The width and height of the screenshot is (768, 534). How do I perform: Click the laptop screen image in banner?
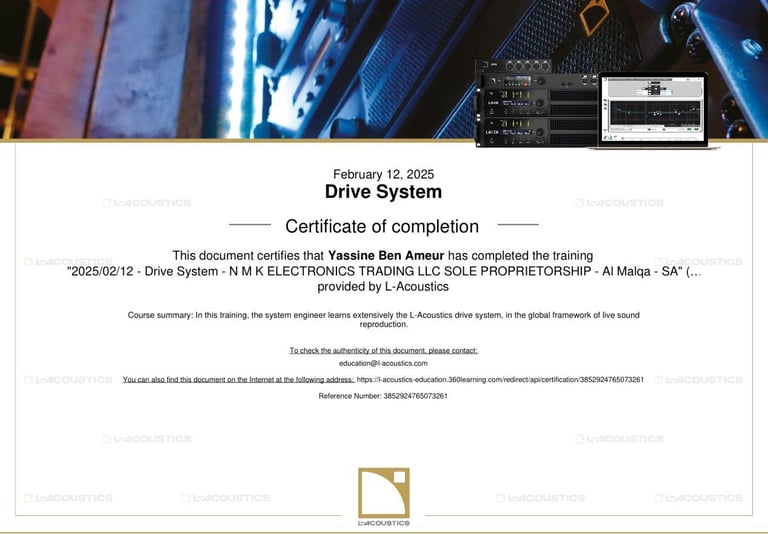[653, 110]
